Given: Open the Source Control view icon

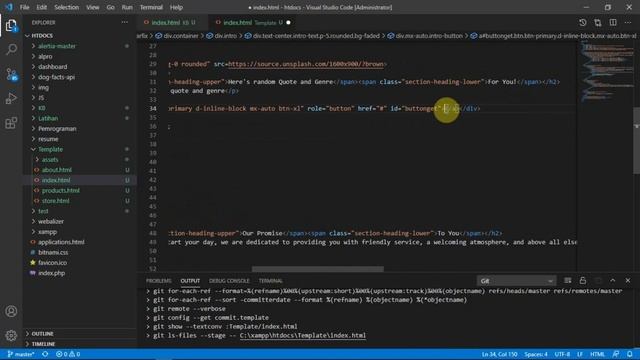Looking at the screenshot, I should point(11,74).
